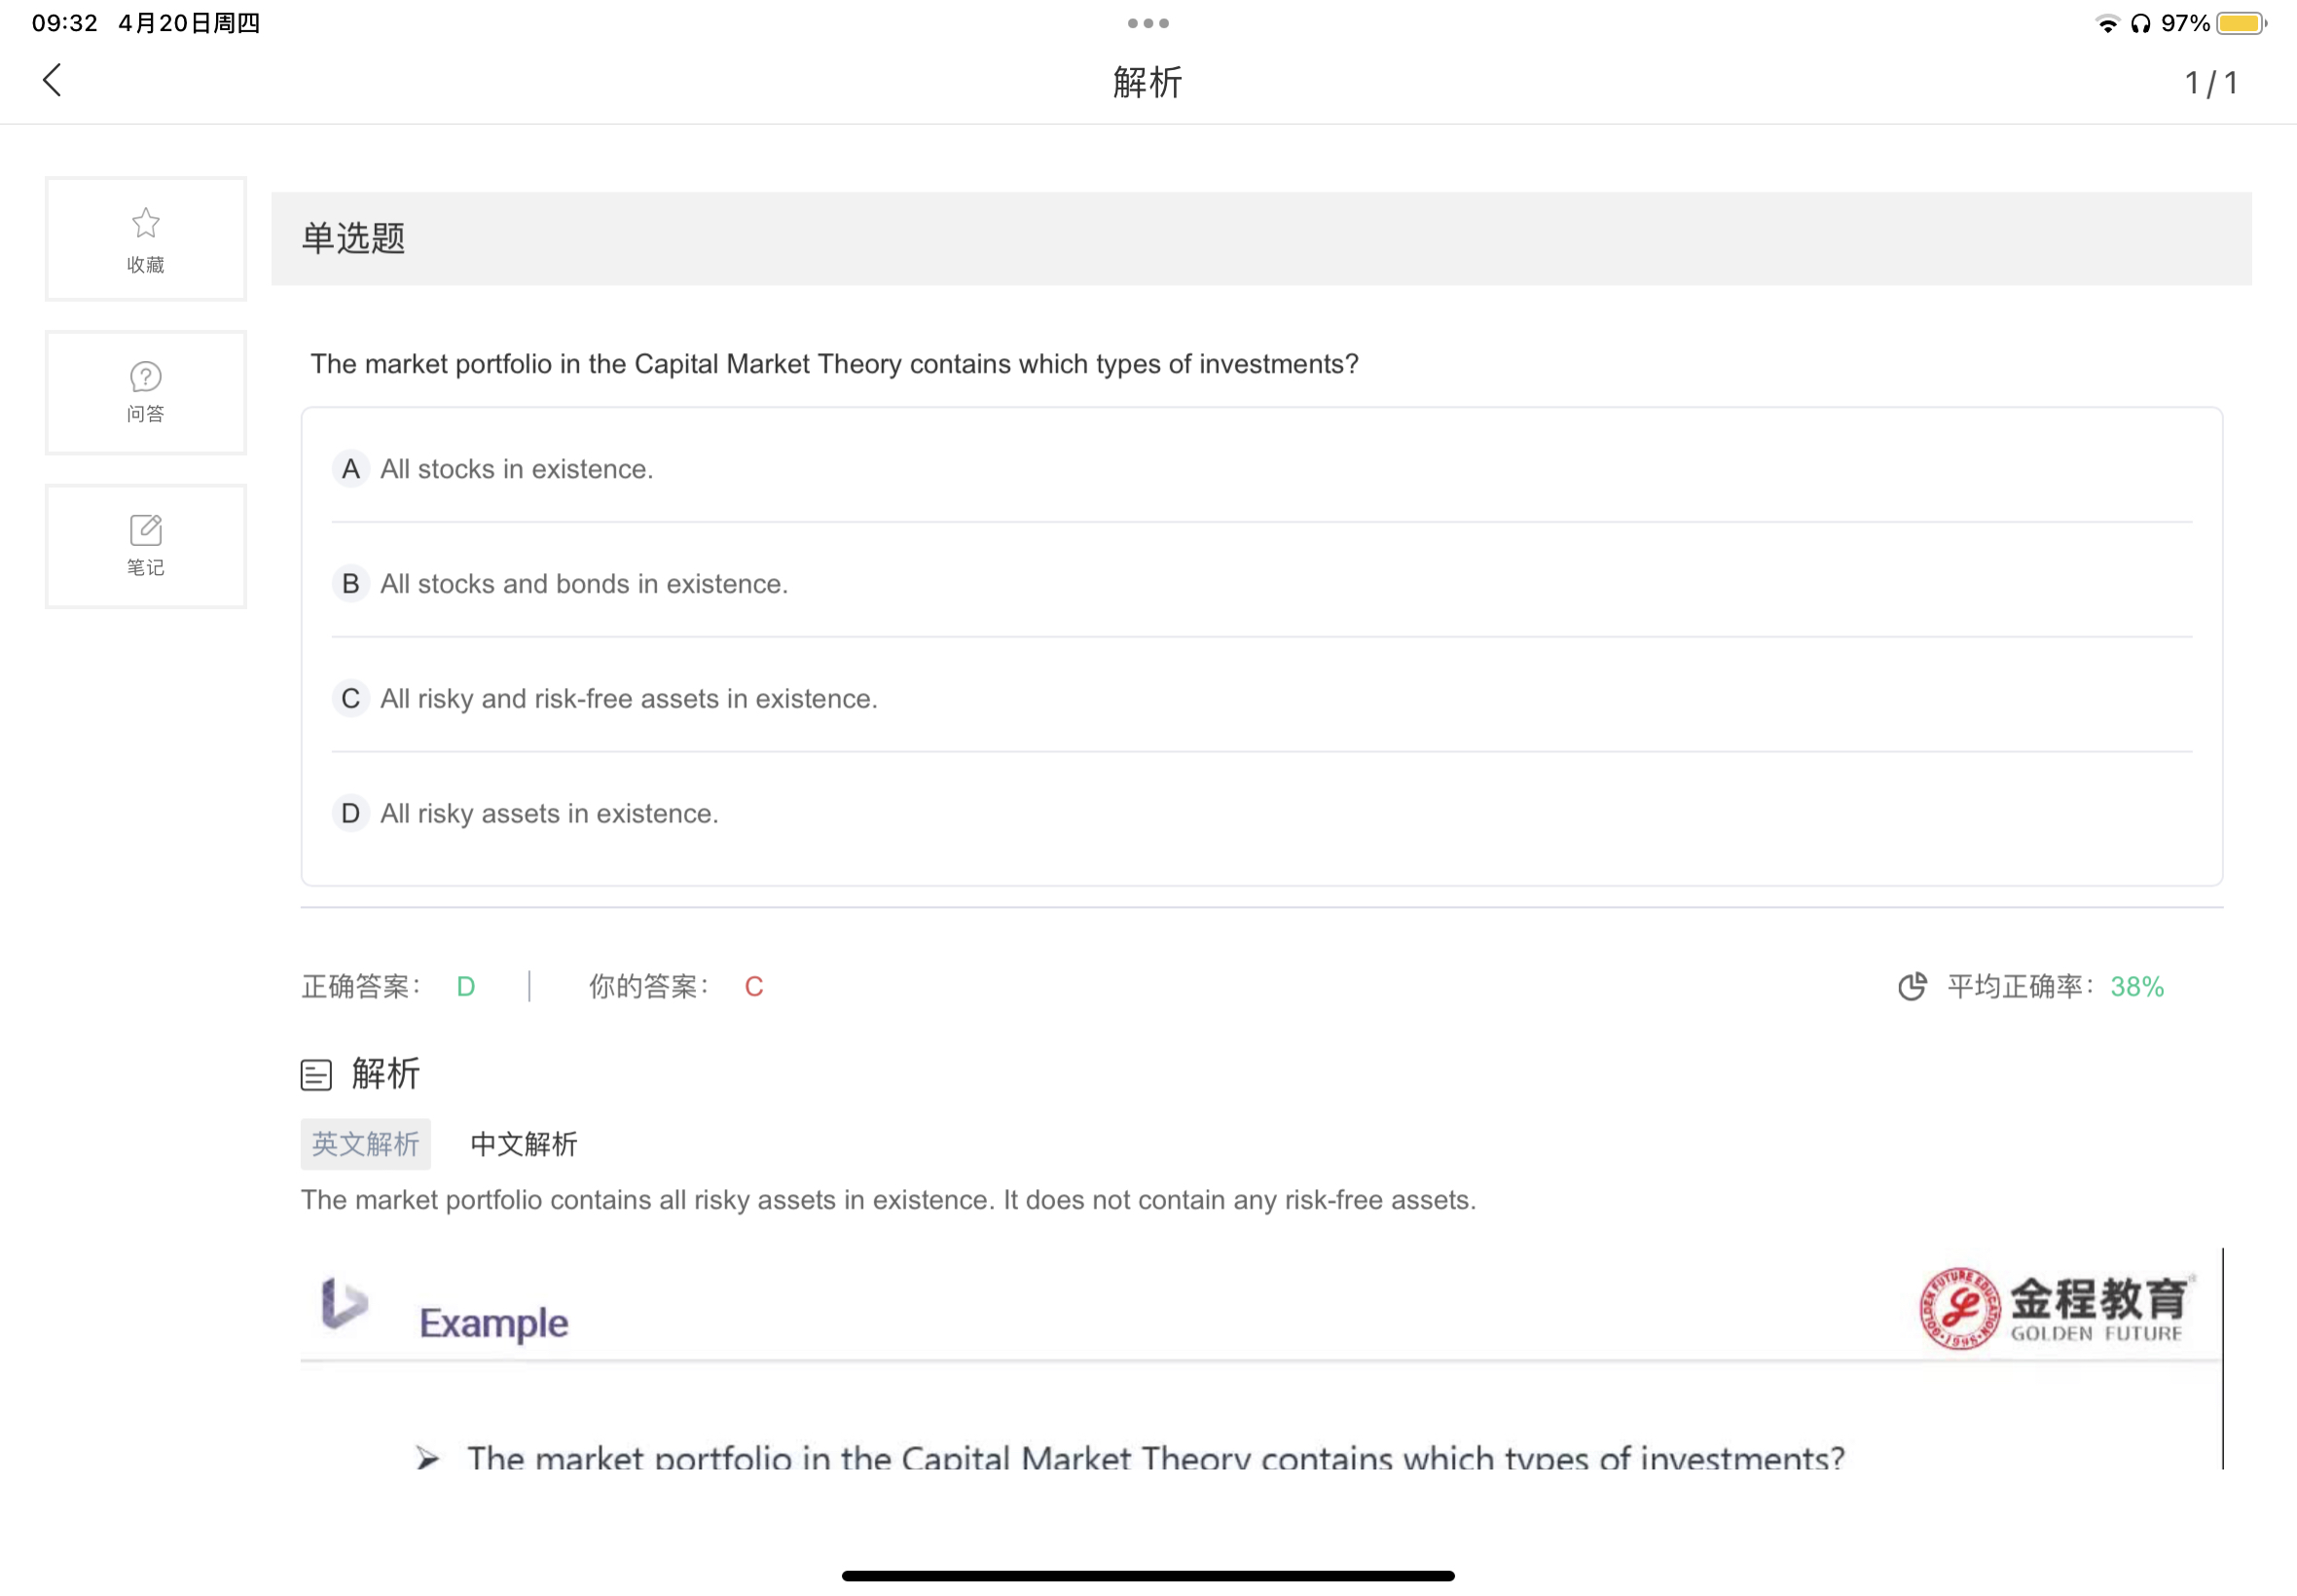Select option A, All stocks in existence
The image size is (2297, 1596).
pyautogui.click(x=516, y=469)
